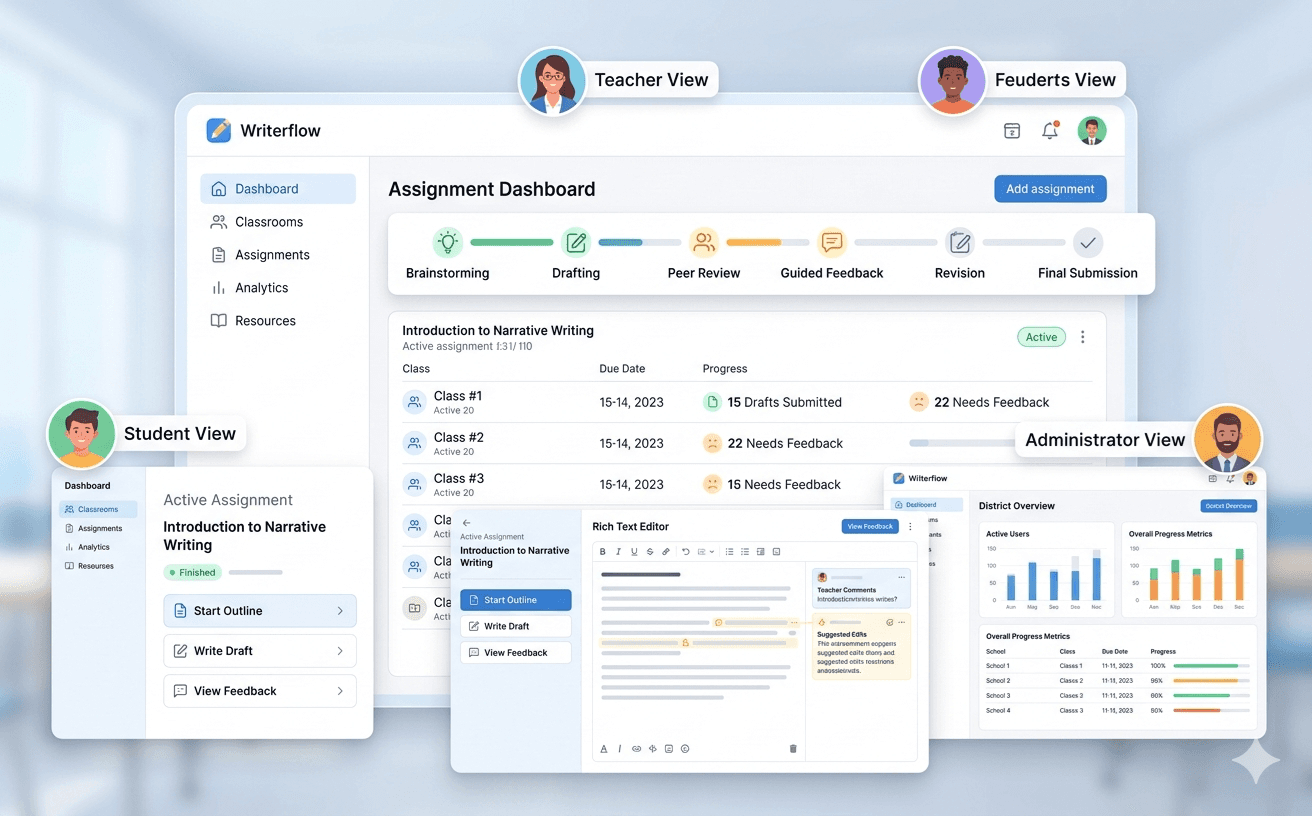Insert a hyperlink using the link icon
This screenshot has height=816, width=1312.
665,551
